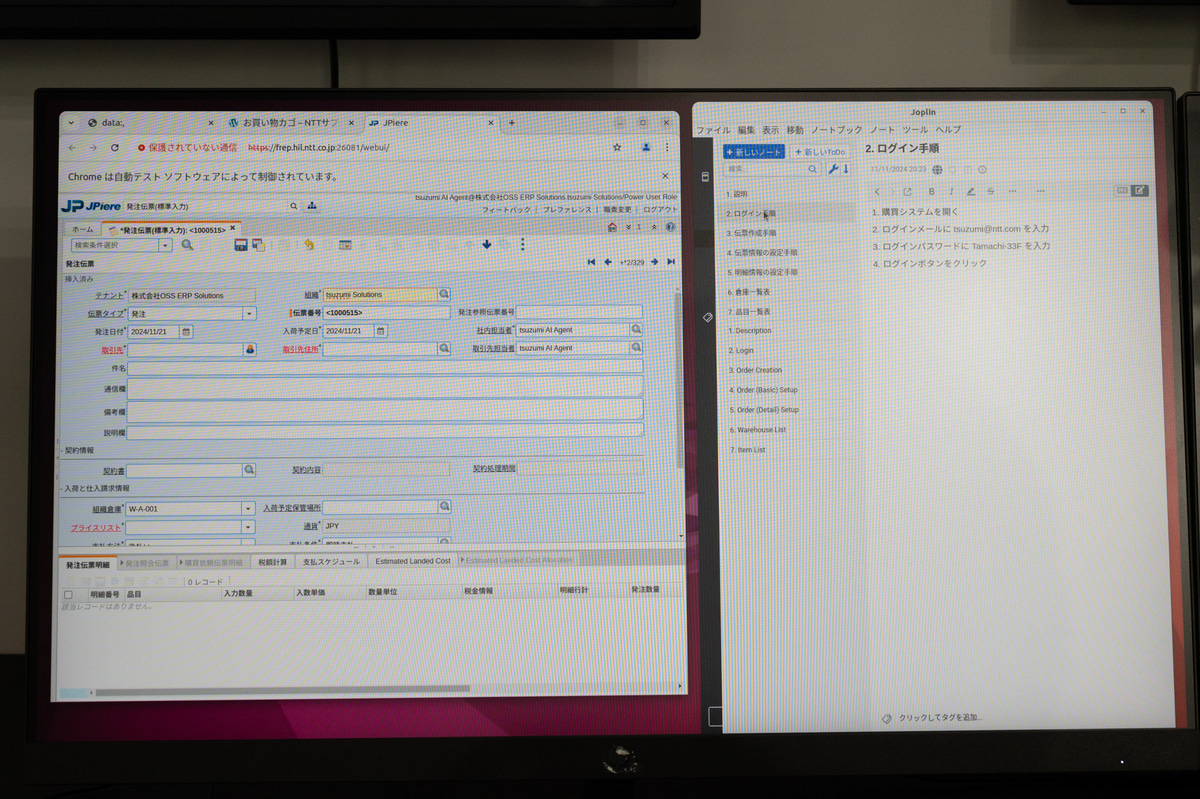Click the lookup icon for 入荷予定保管場所 field
The image size is (1200, 799).
click(444, 508)
